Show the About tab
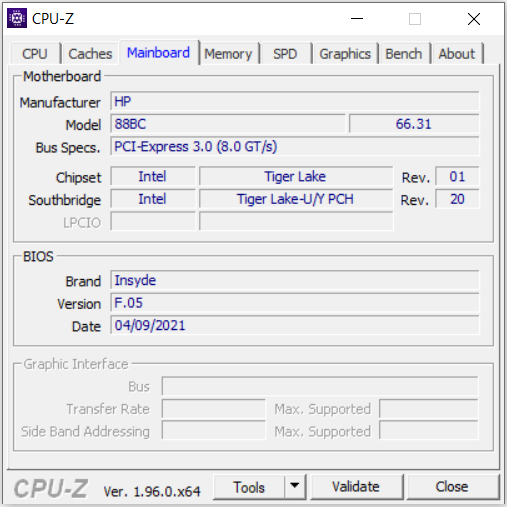Viewport: 507px width, 507px height. pyautogui.click(x=457, y=54)
